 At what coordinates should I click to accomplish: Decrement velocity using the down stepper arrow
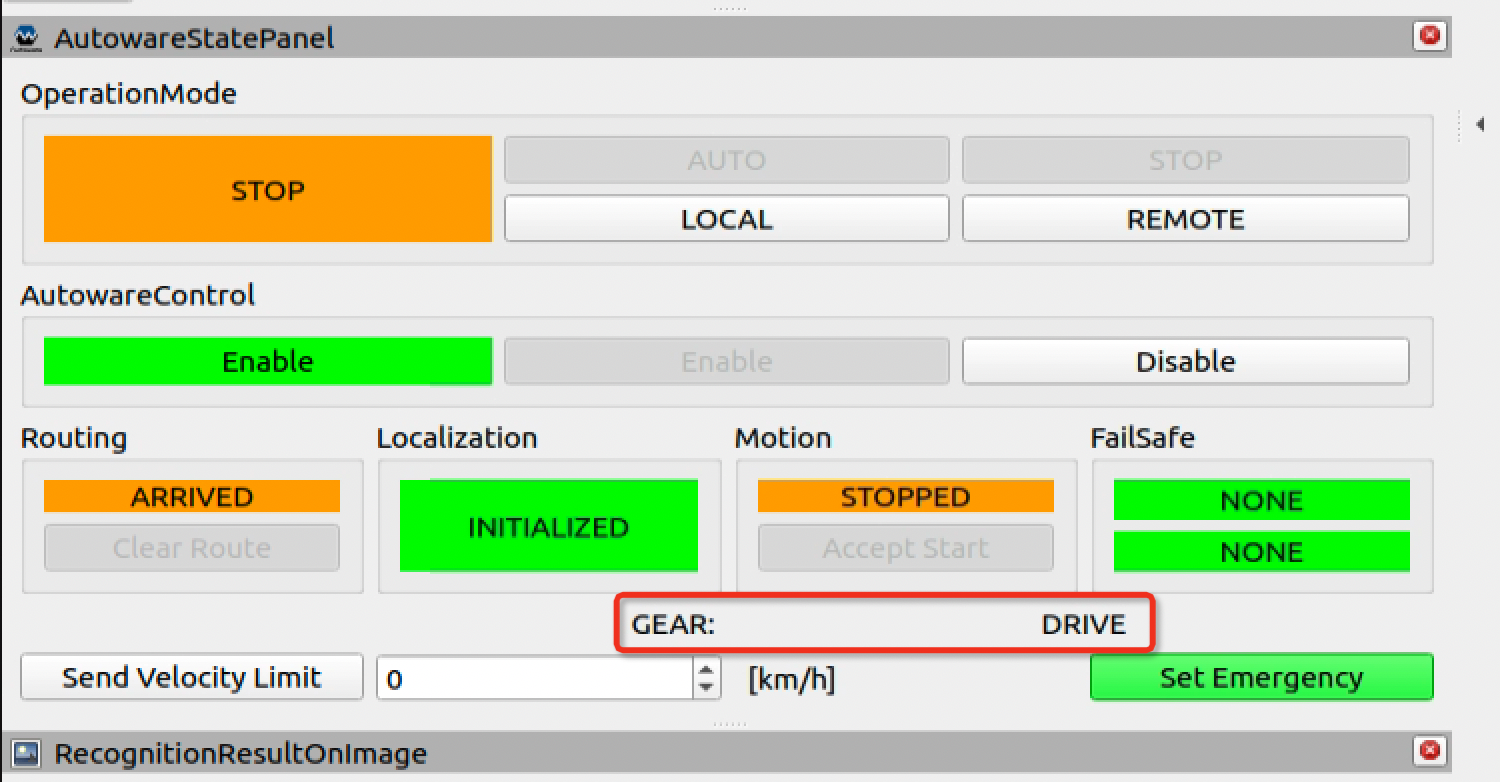tap(707, 686)
